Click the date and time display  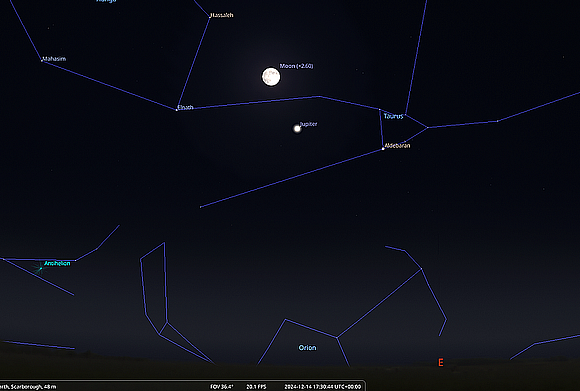(323, 387)
